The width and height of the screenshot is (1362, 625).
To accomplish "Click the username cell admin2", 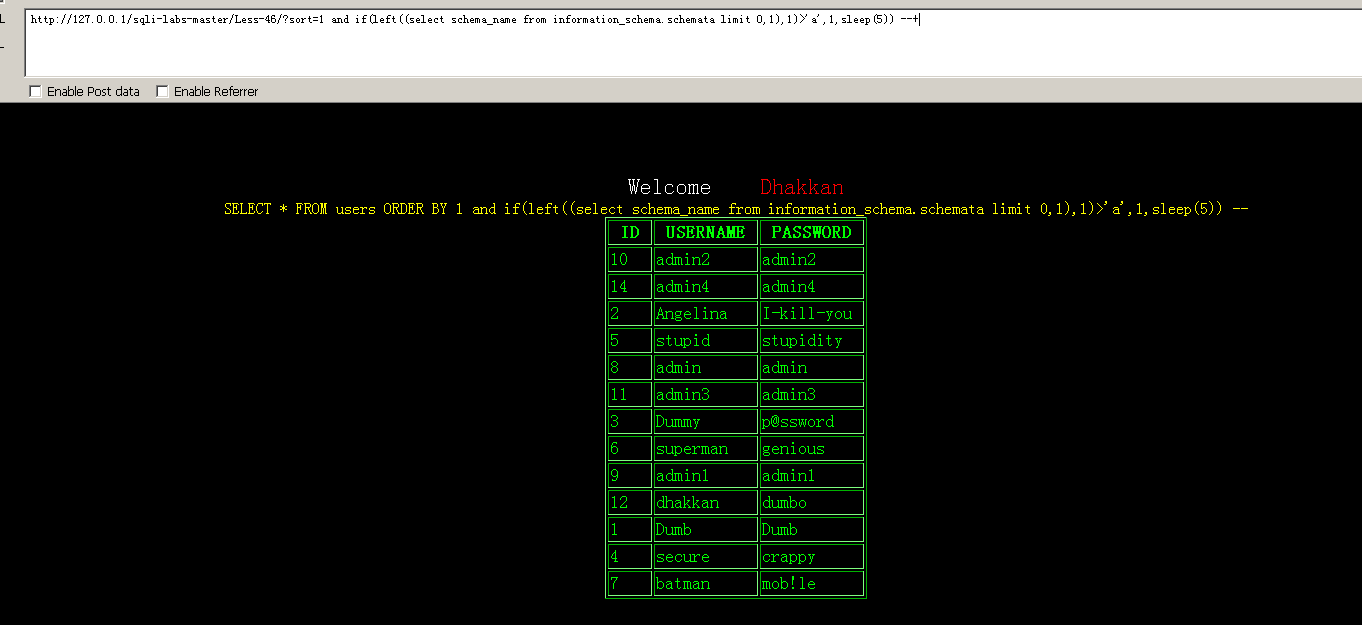I will (706, 259).
